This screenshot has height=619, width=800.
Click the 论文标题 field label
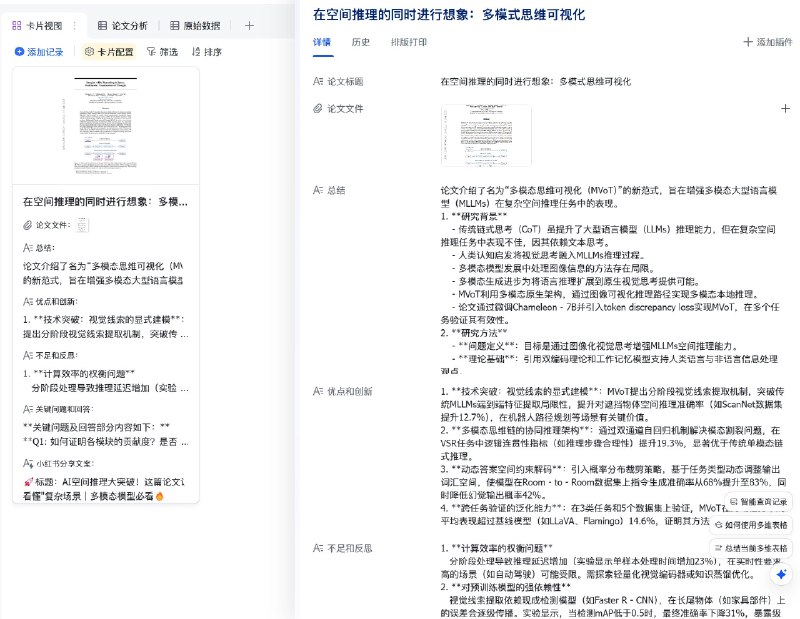click(338, 81)
